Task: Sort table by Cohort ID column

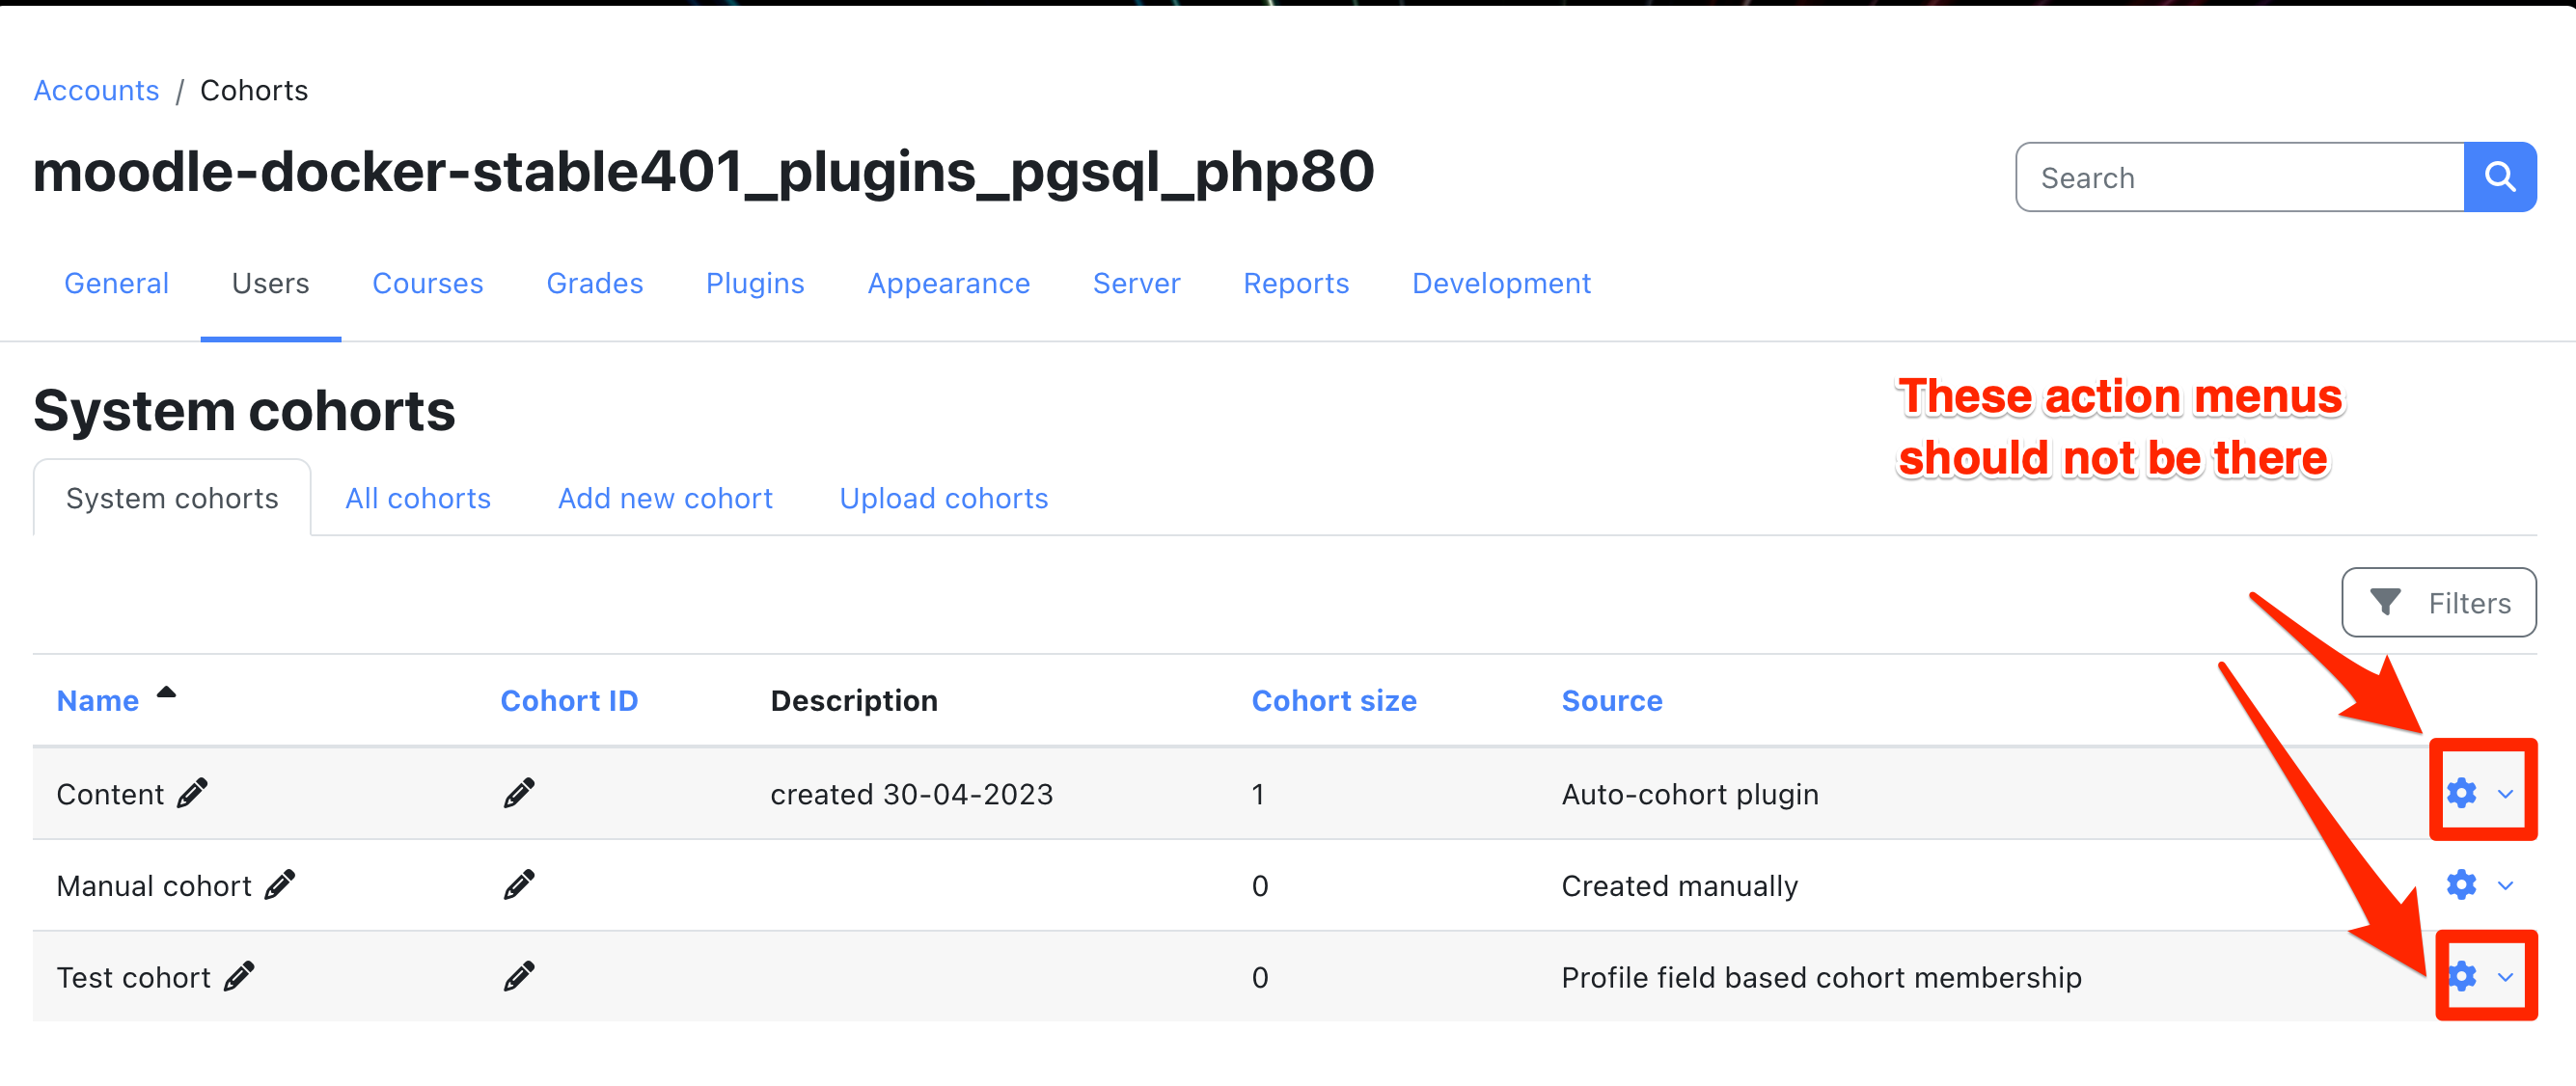Action: click(569, 700)
